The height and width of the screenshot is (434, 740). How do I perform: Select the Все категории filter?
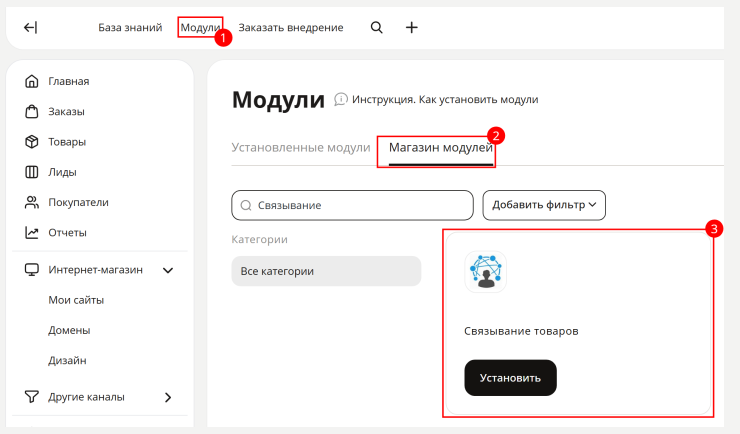click(x=326, y=271)
